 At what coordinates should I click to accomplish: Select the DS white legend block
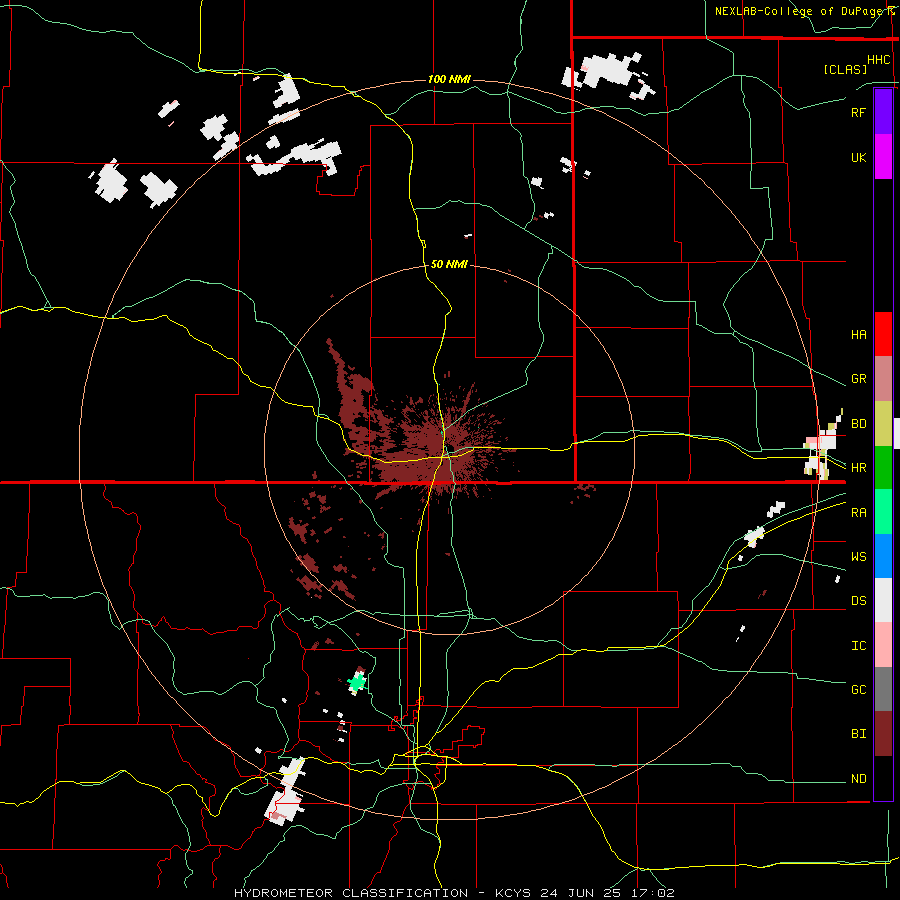click(x=883, y=600)
